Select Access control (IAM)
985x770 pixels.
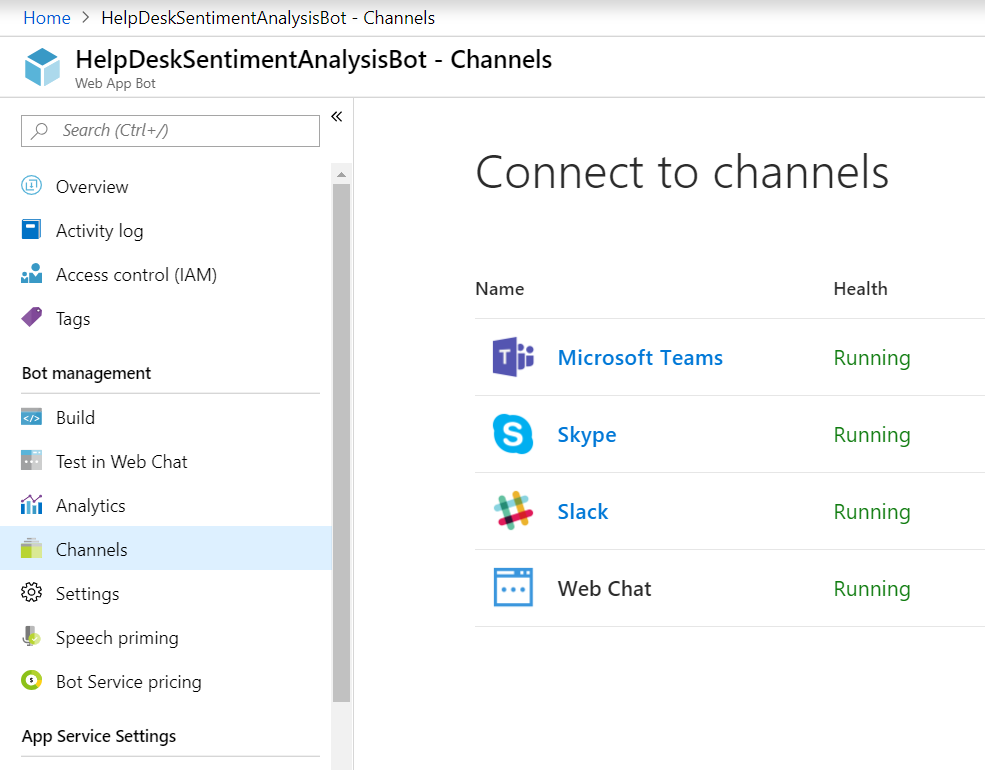point(136,275)
